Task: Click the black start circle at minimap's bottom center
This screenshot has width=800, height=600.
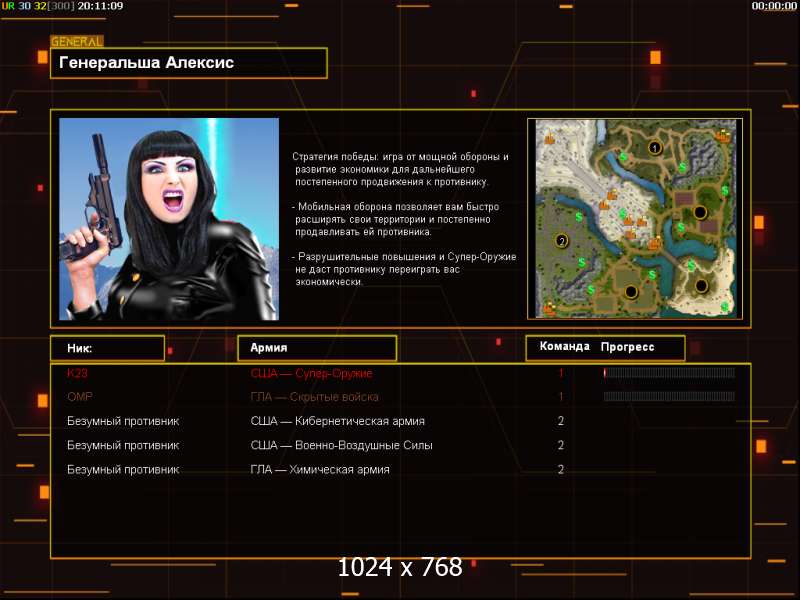Action: click(631, 292)
